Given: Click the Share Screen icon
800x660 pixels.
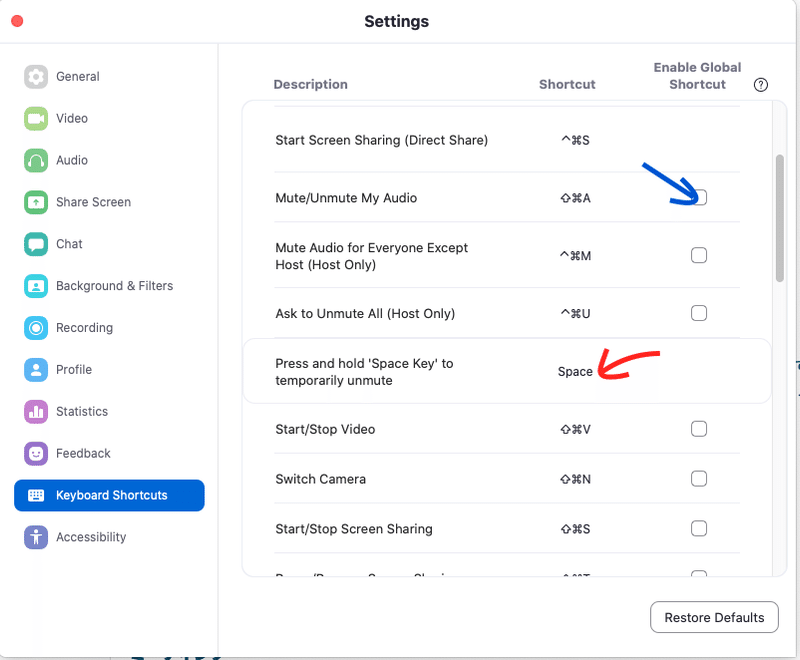Looking at the screenshot, I should 36,203.
